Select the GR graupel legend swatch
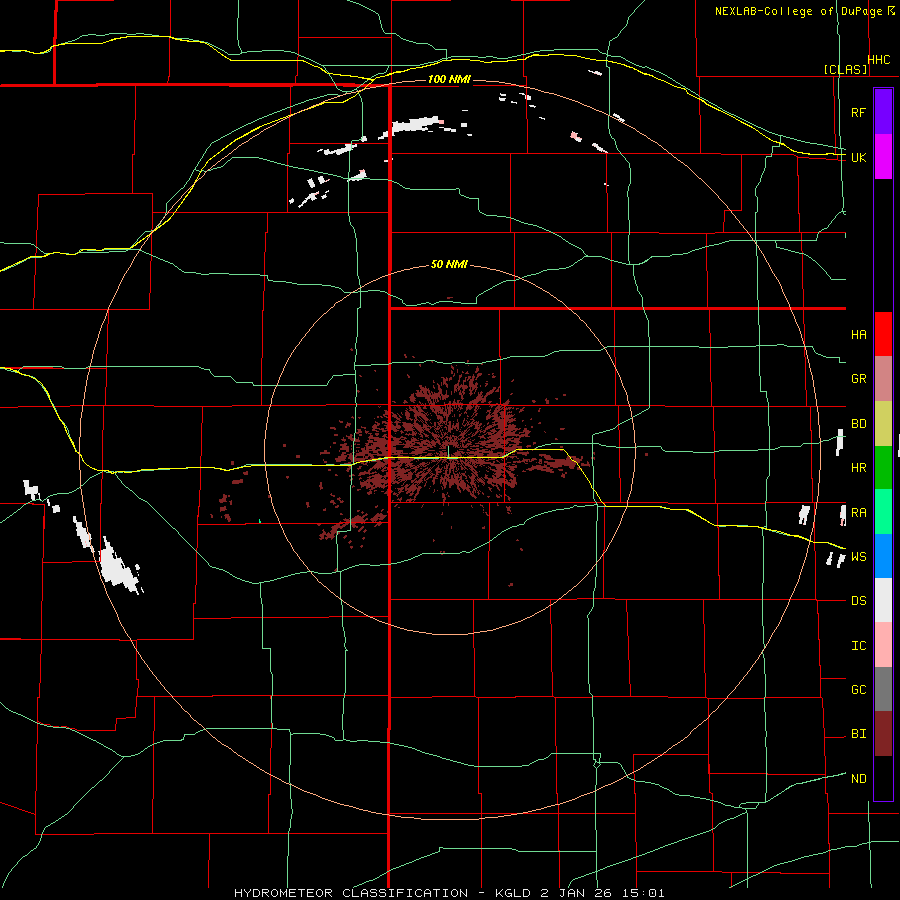900x900 pixels. (883, 379)
